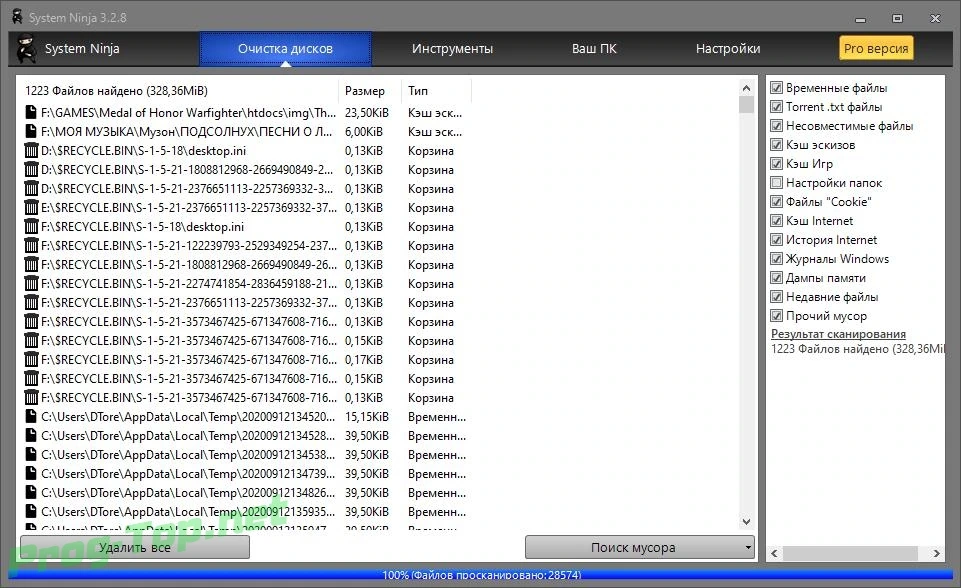Click options panel scroll-right arrow
Viewport: 961px width, 588px height.
pyautogui.click(x=936, y=553)
